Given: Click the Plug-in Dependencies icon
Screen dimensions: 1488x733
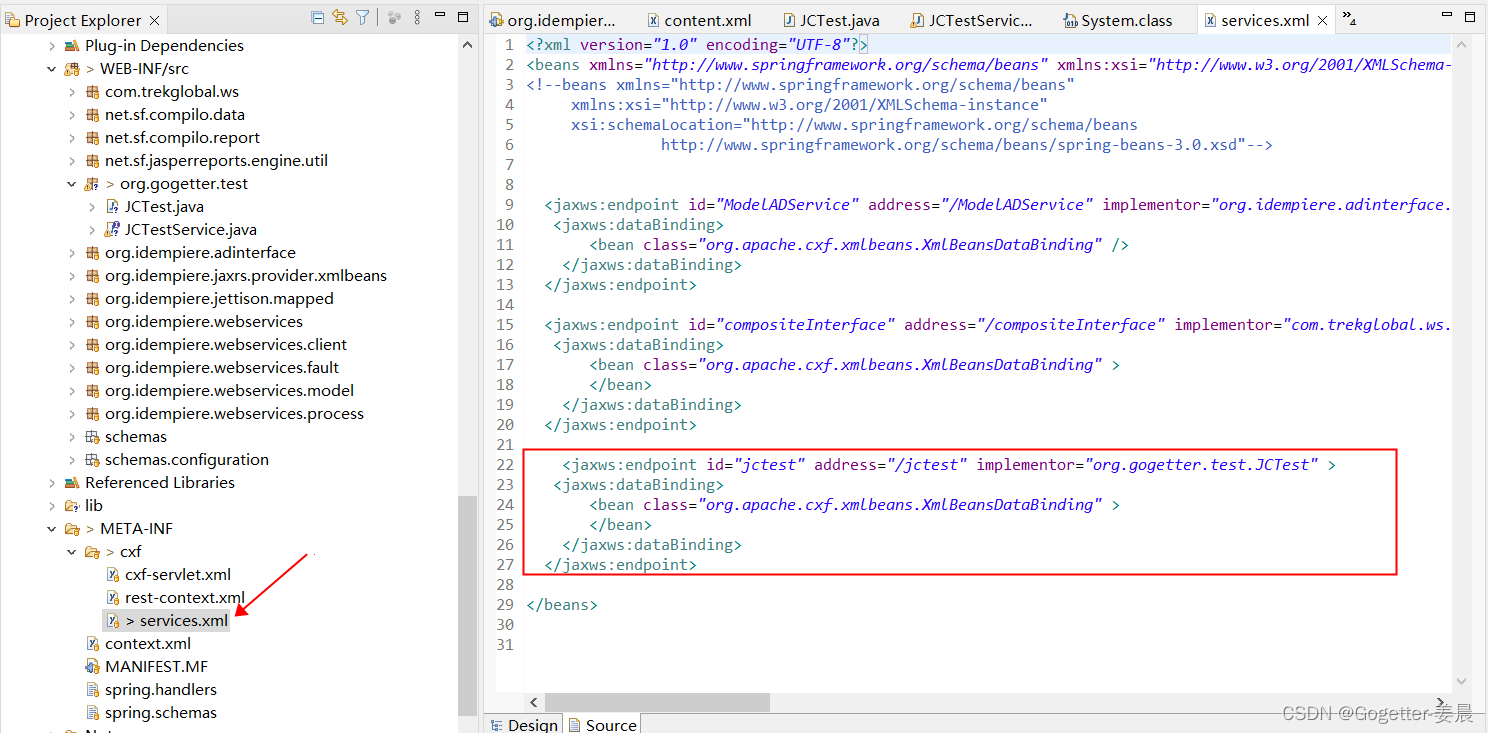Looking at the screenshot, I should tap(71, 45).
